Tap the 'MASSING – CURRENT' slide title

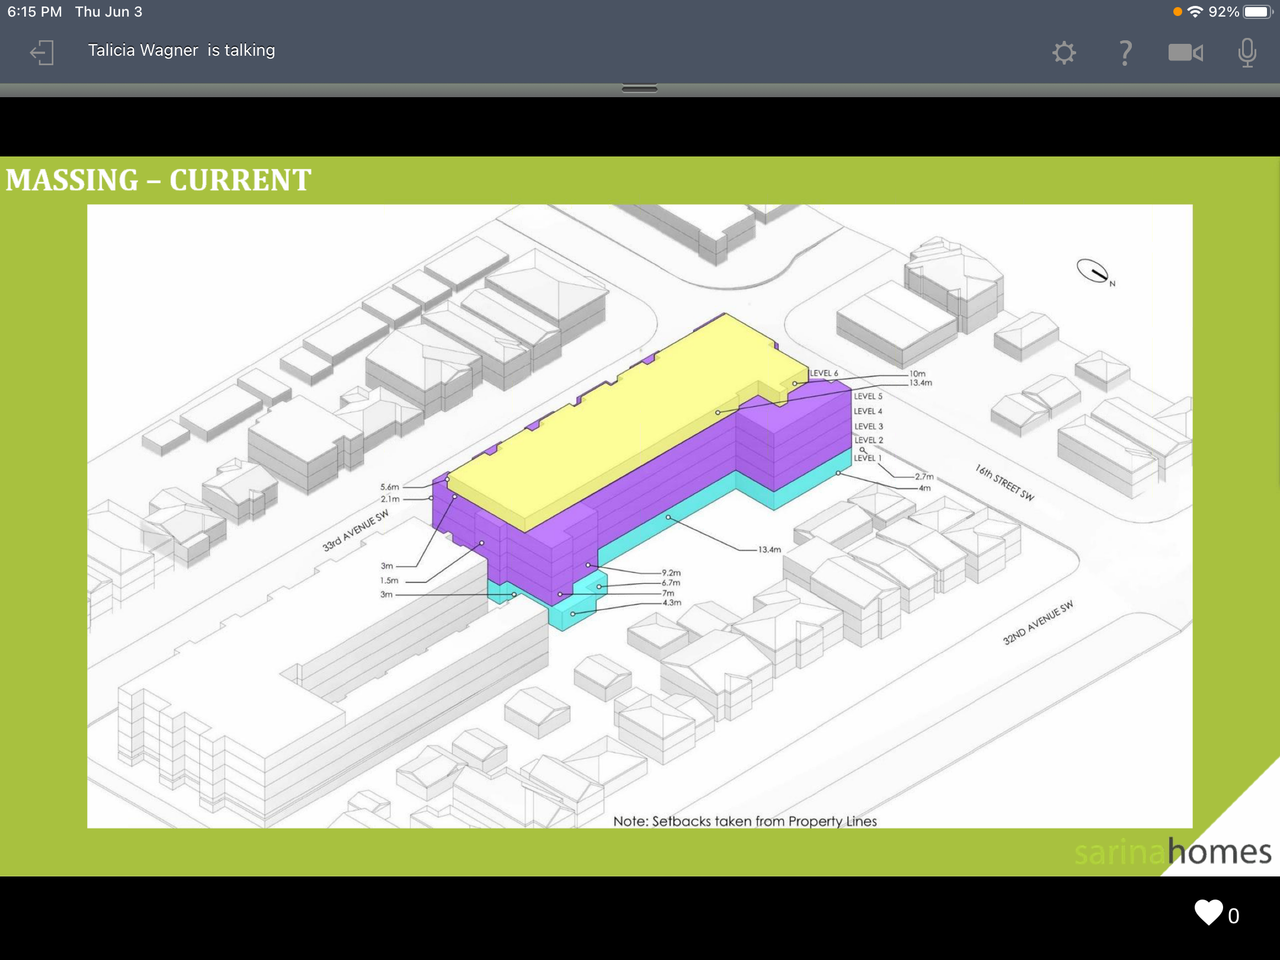(159, 180)
